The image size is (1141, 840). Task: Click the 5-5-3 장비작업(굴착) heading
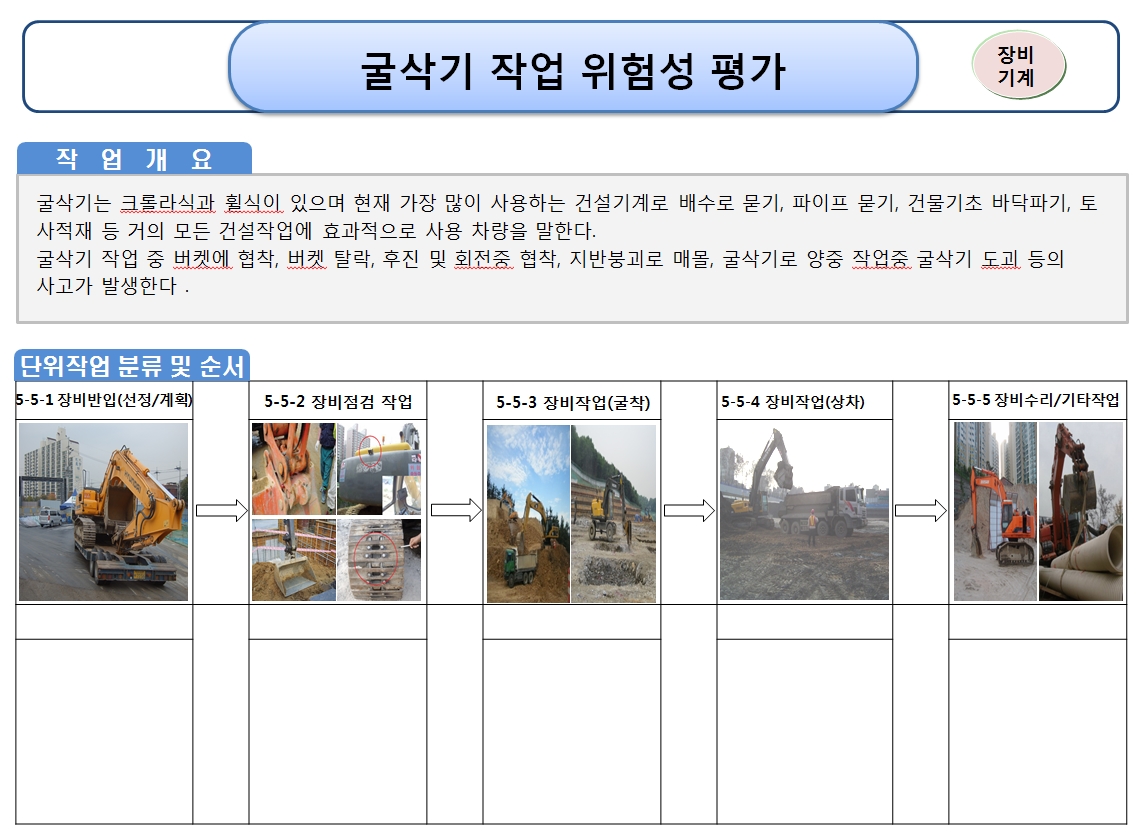(x=573, y=402)
